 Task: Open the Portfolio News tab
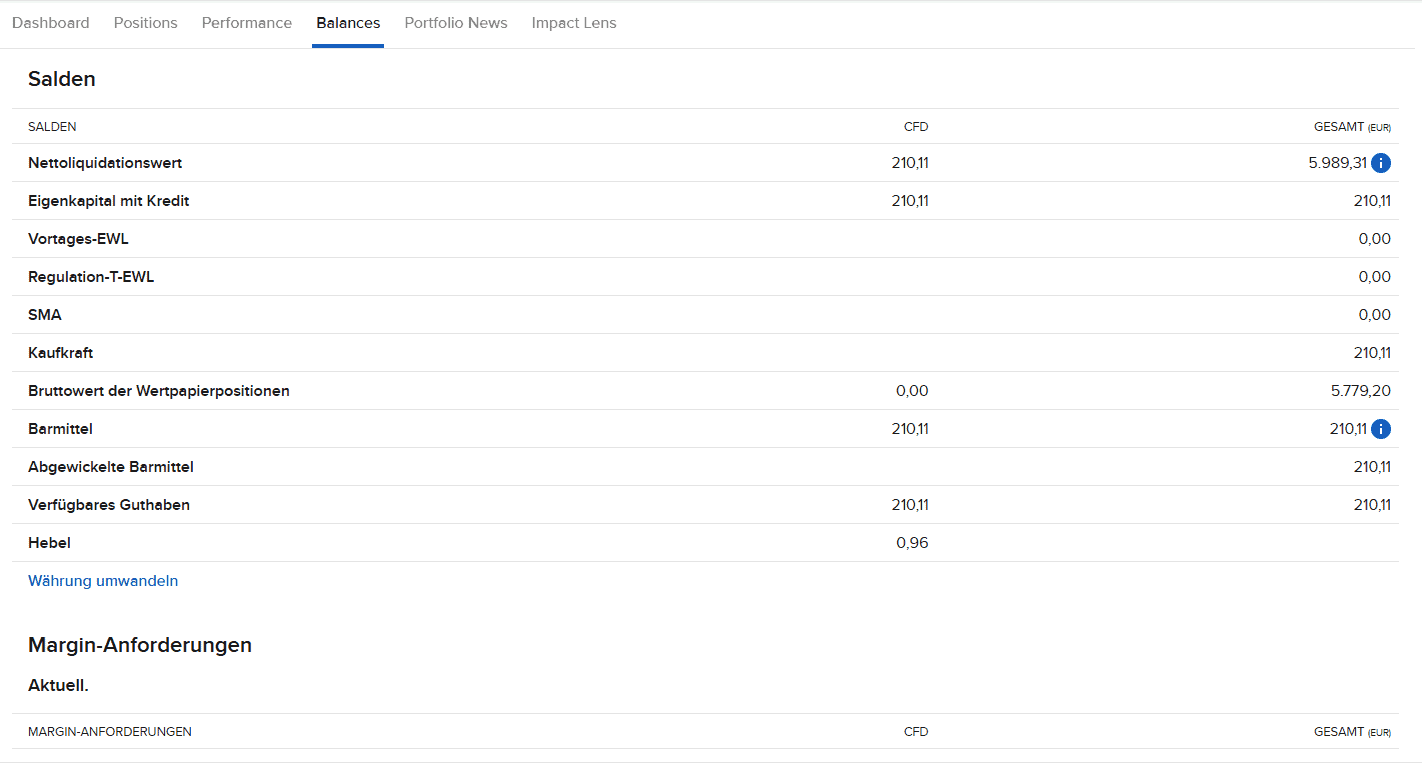456,23
